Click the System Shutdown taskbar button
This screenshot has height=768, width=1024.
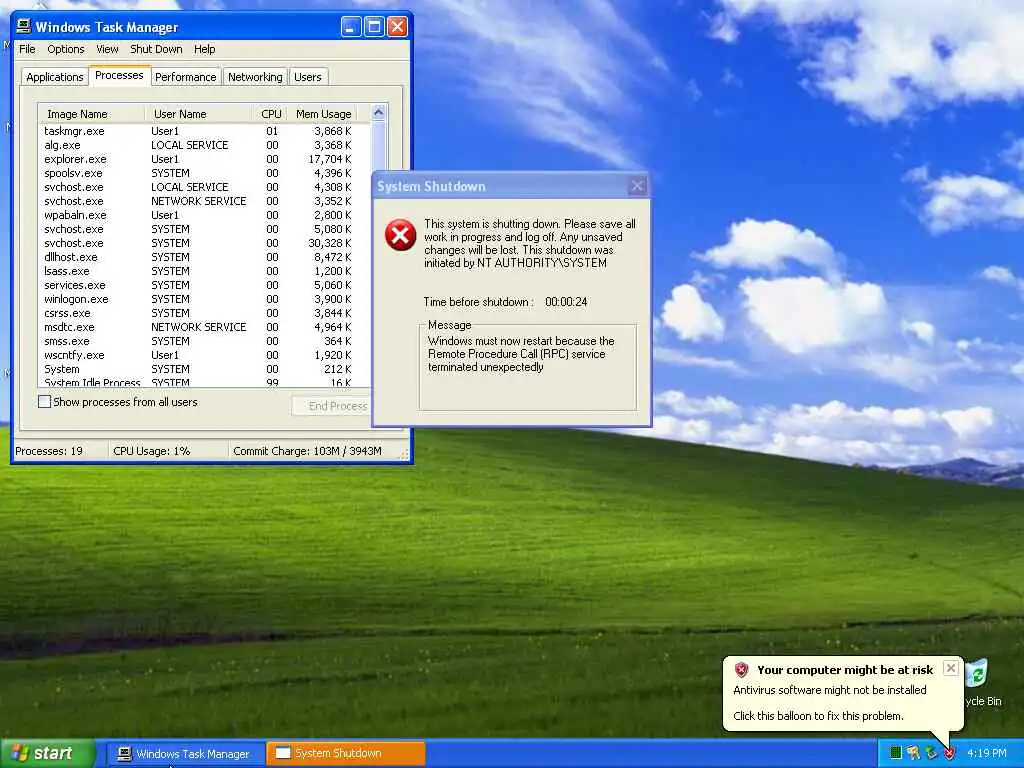click(346, 754)
